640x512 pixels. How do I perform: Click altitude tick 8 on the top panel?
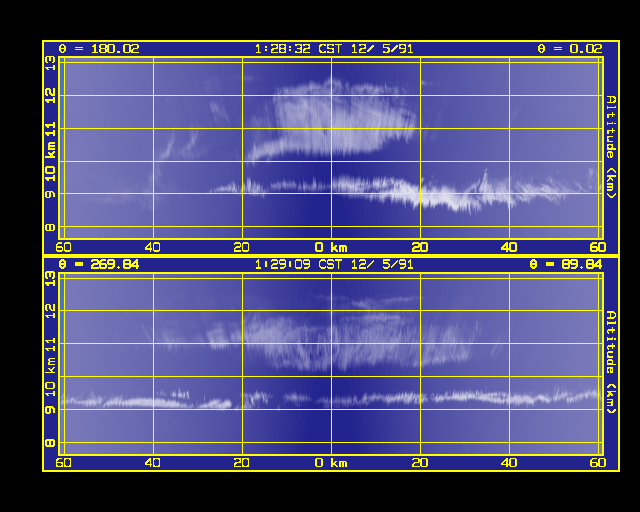coord(50,227)
